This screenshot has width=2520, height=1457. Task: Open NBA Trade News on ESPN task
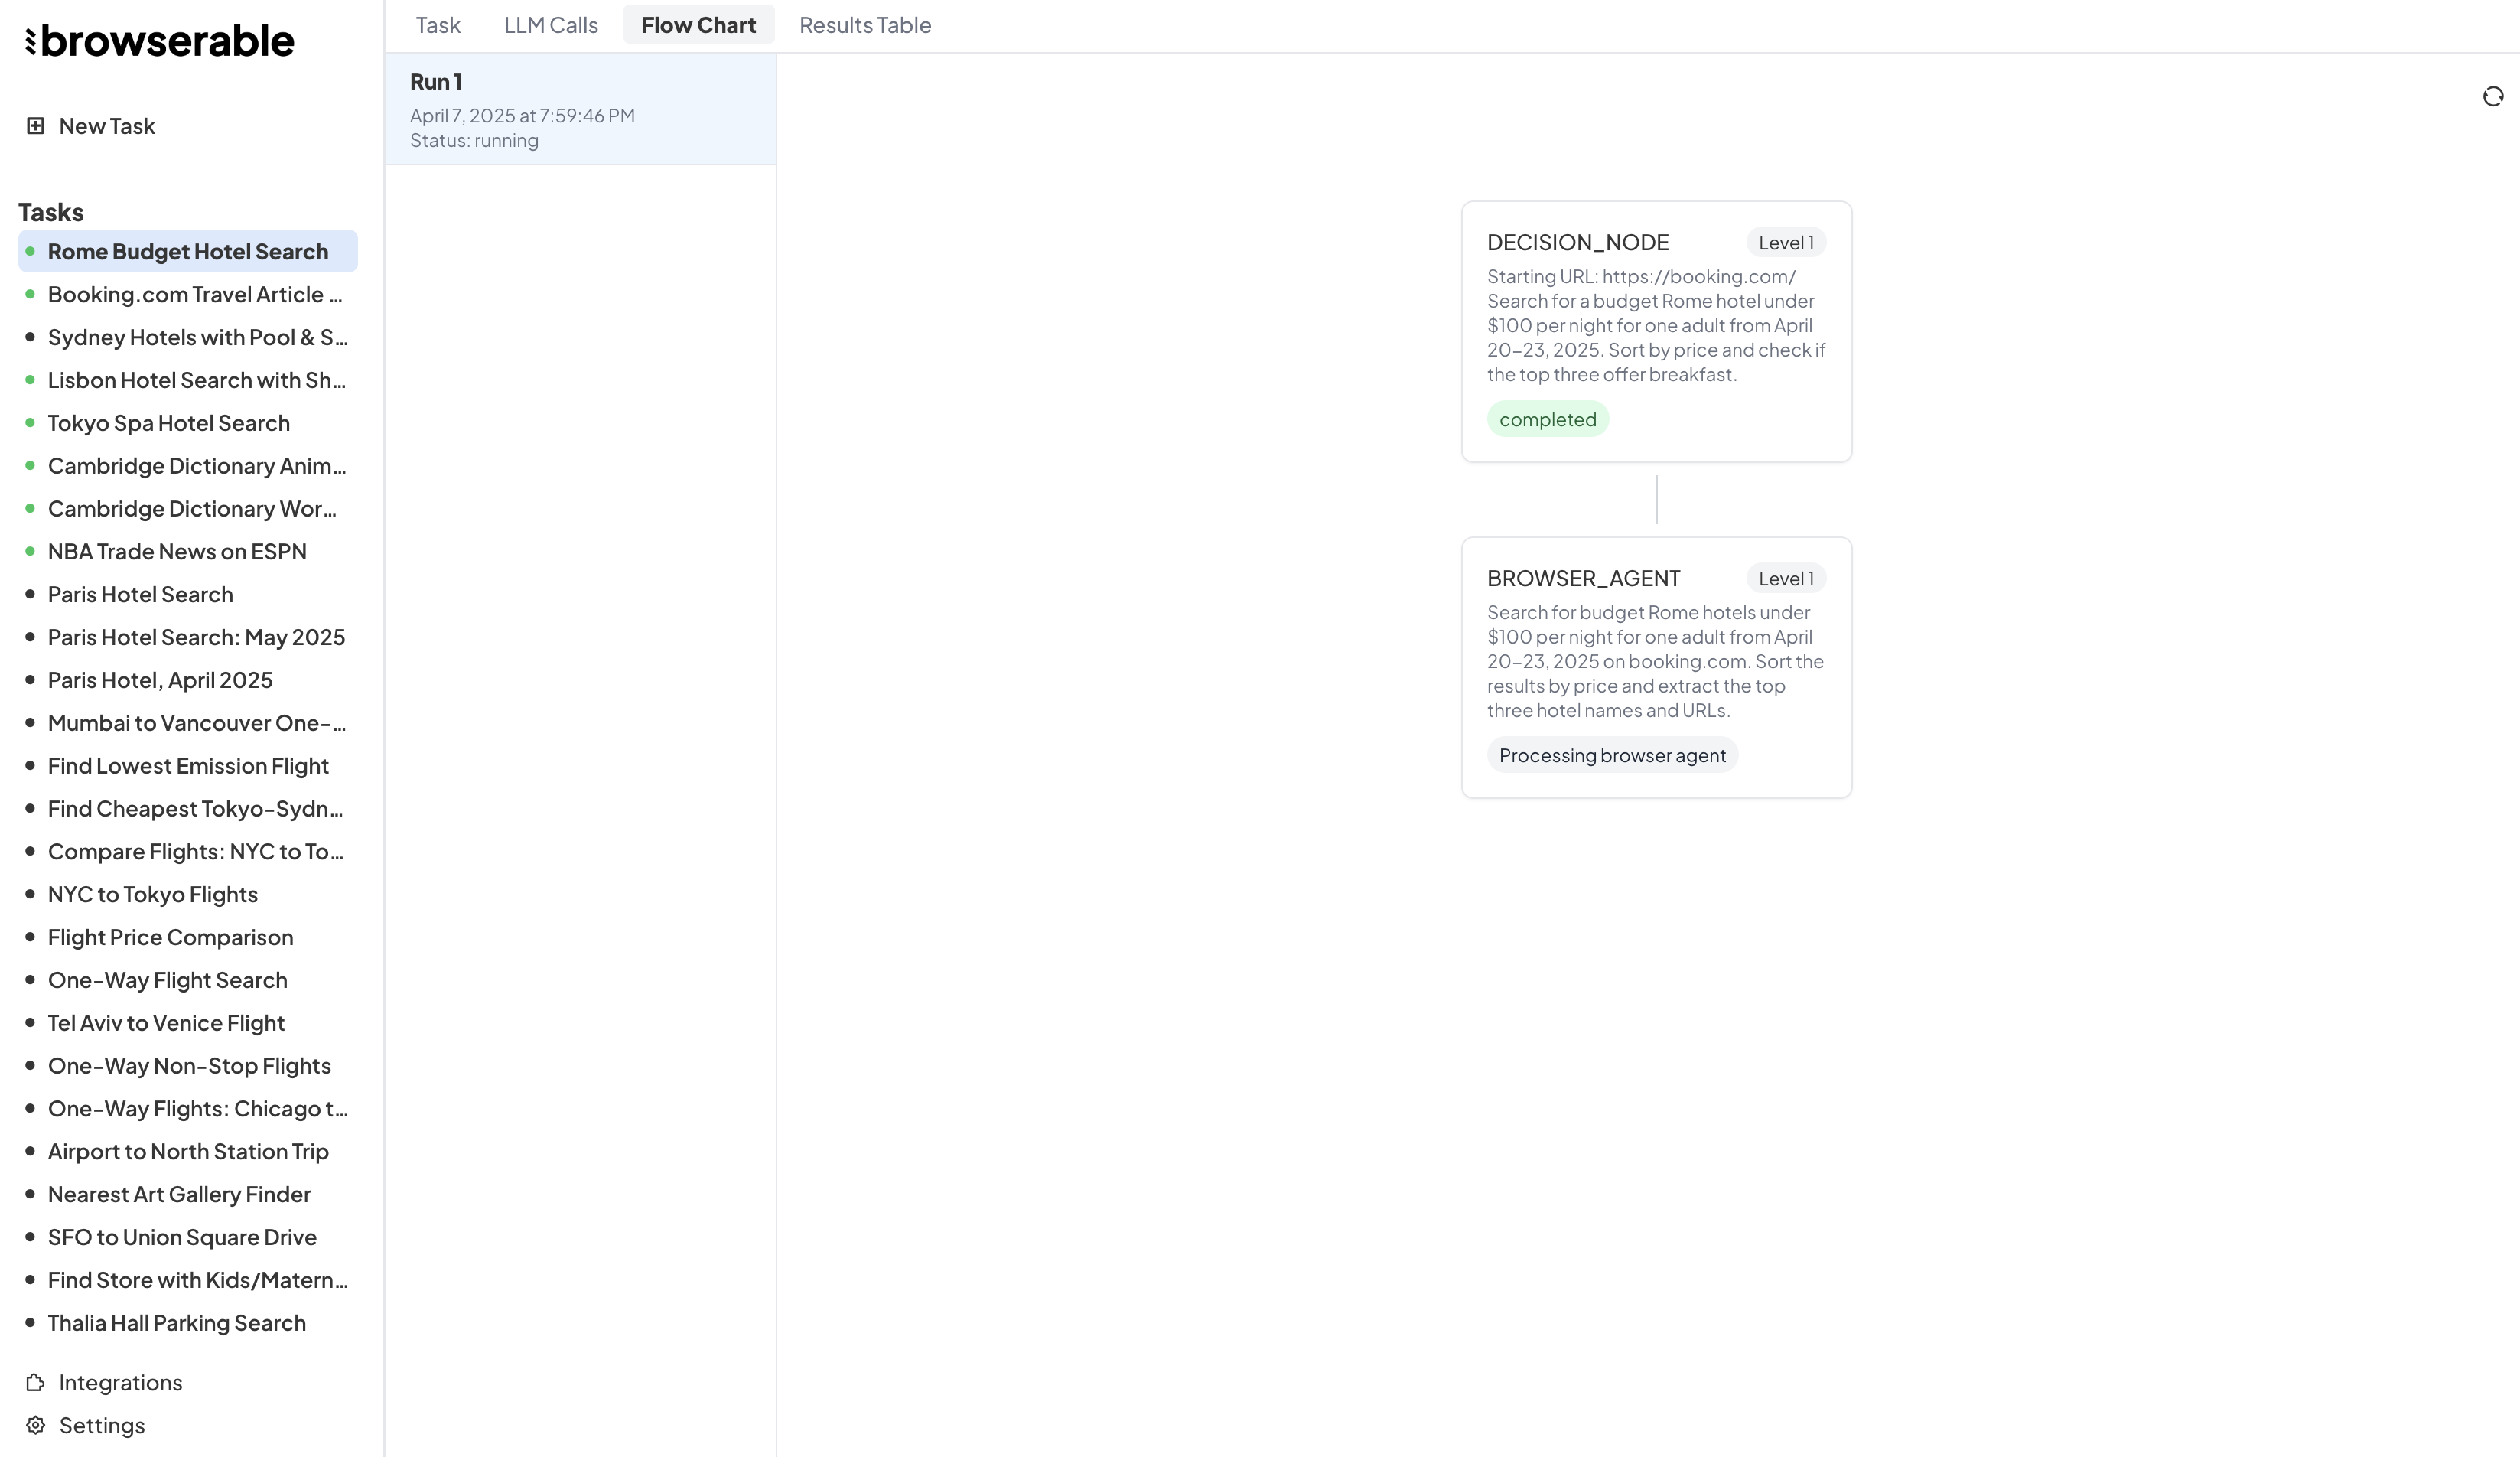[177, 551]
